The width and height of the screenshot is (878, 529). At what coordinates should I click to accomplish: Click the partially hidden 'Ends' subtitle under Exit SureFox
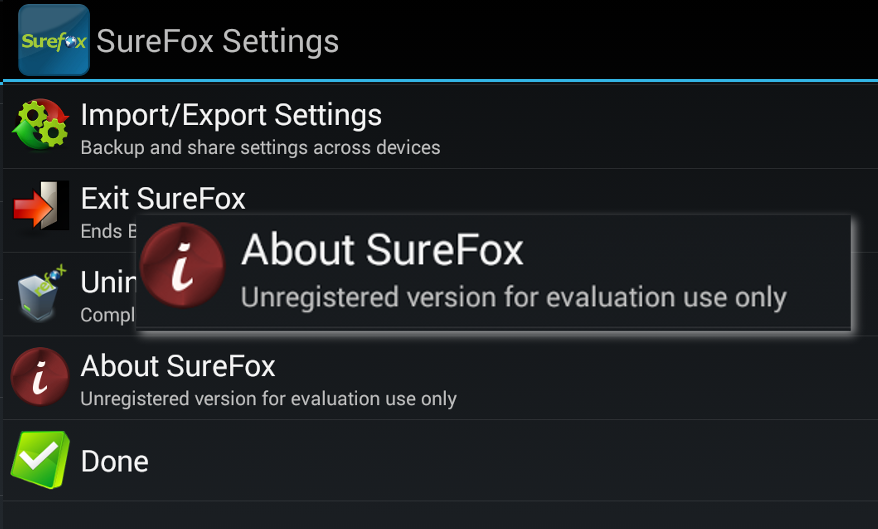109,231
